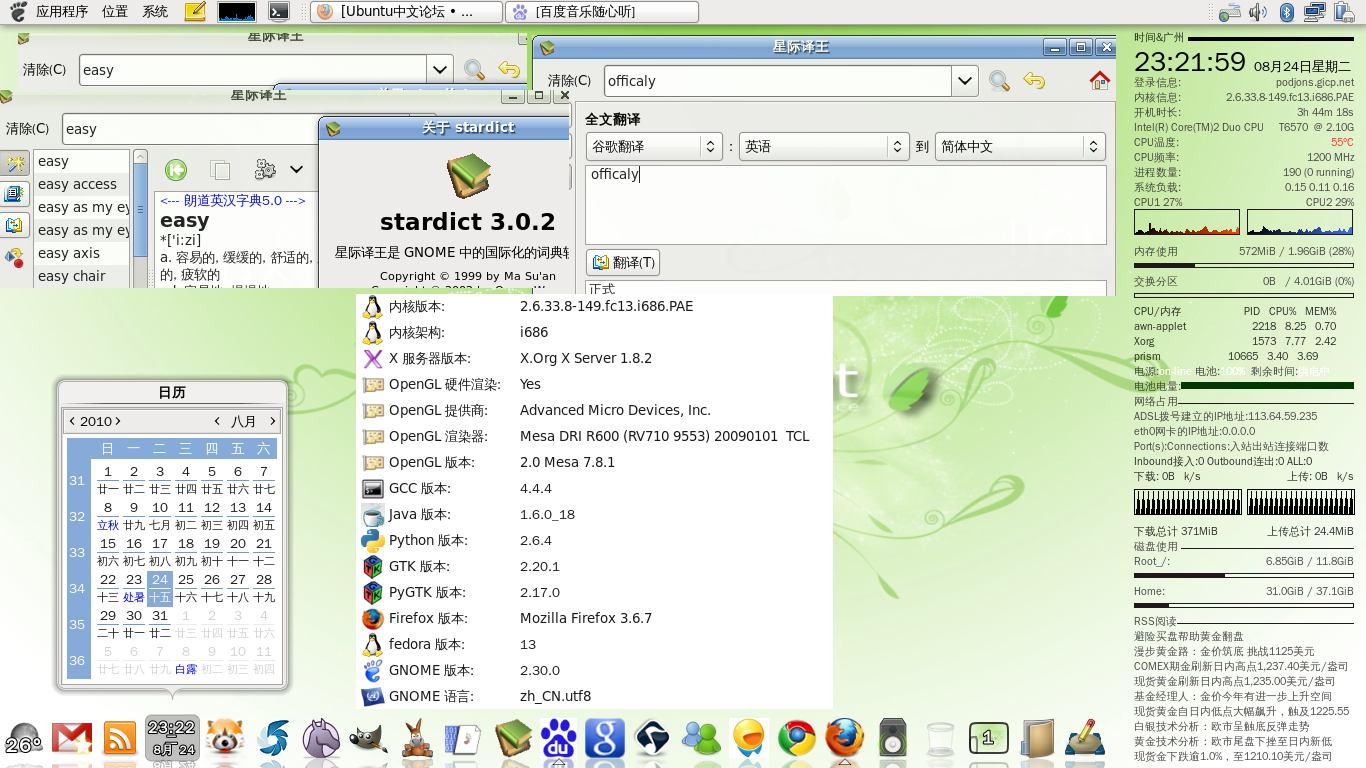The height and width of the screenshot is (768, 1366).
Task: Open the gears settings icon above the definition
Action: (x=265, y=169)
